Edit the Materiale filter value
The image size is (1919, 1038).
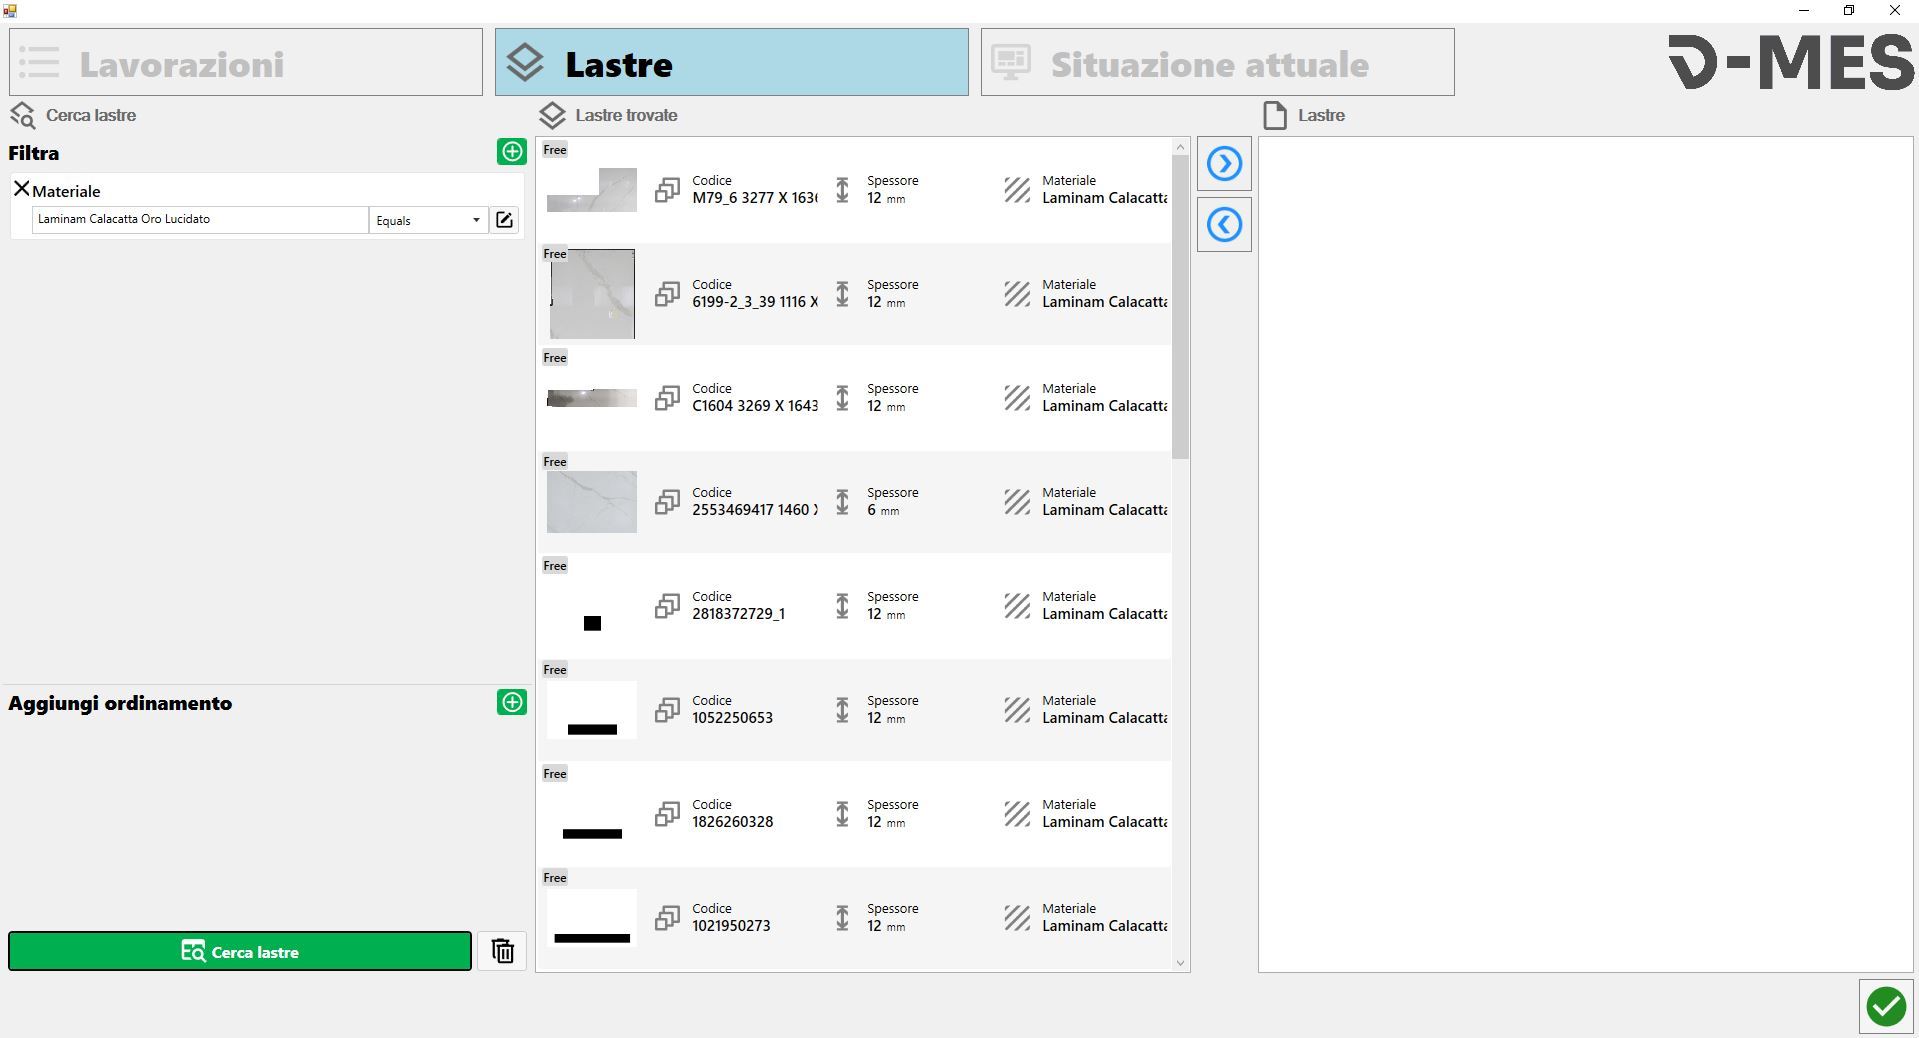(x=505, y=220)
